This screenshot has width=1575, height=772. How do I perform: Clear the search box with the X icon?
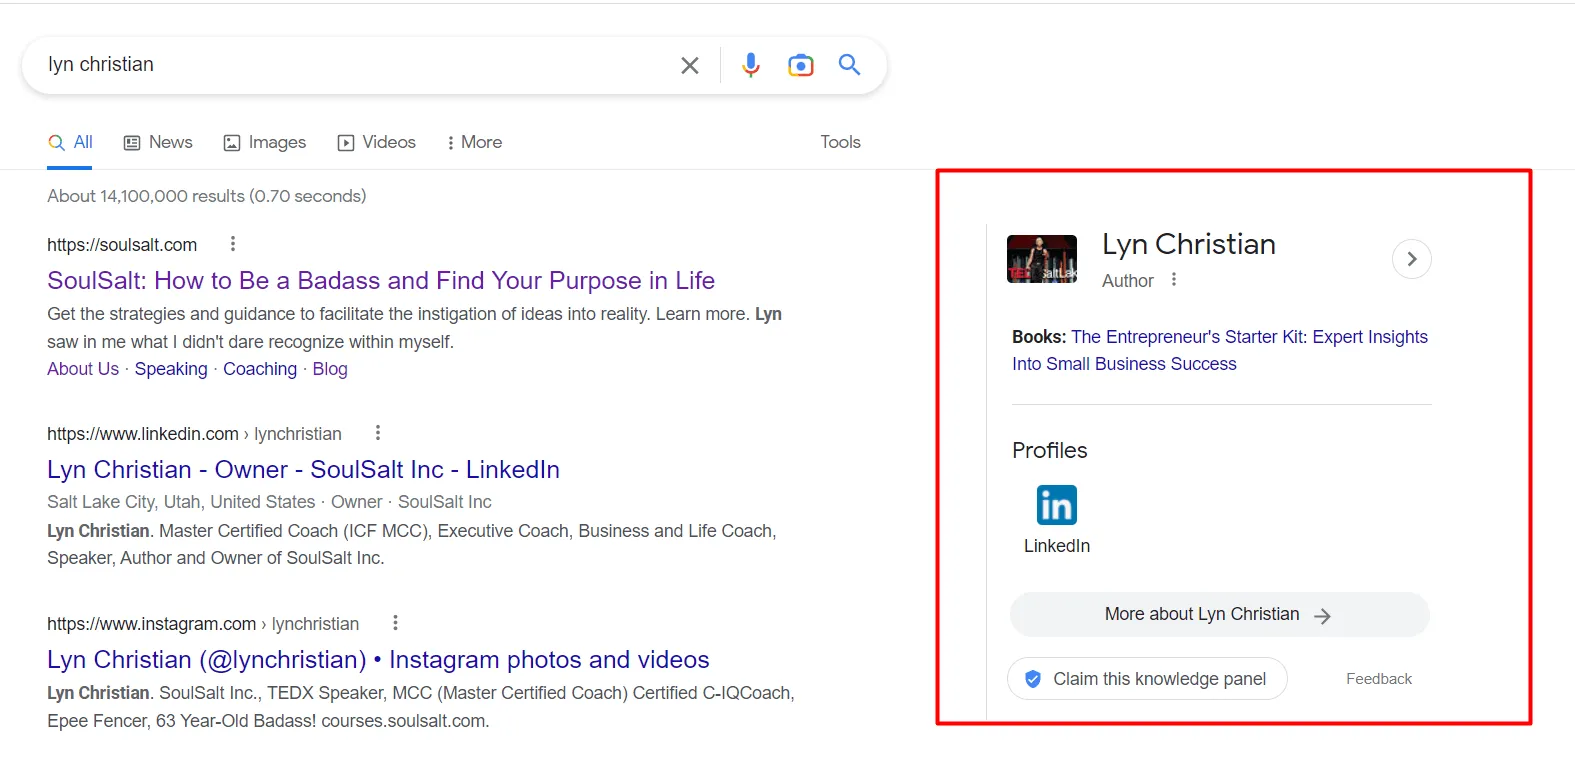690,65
